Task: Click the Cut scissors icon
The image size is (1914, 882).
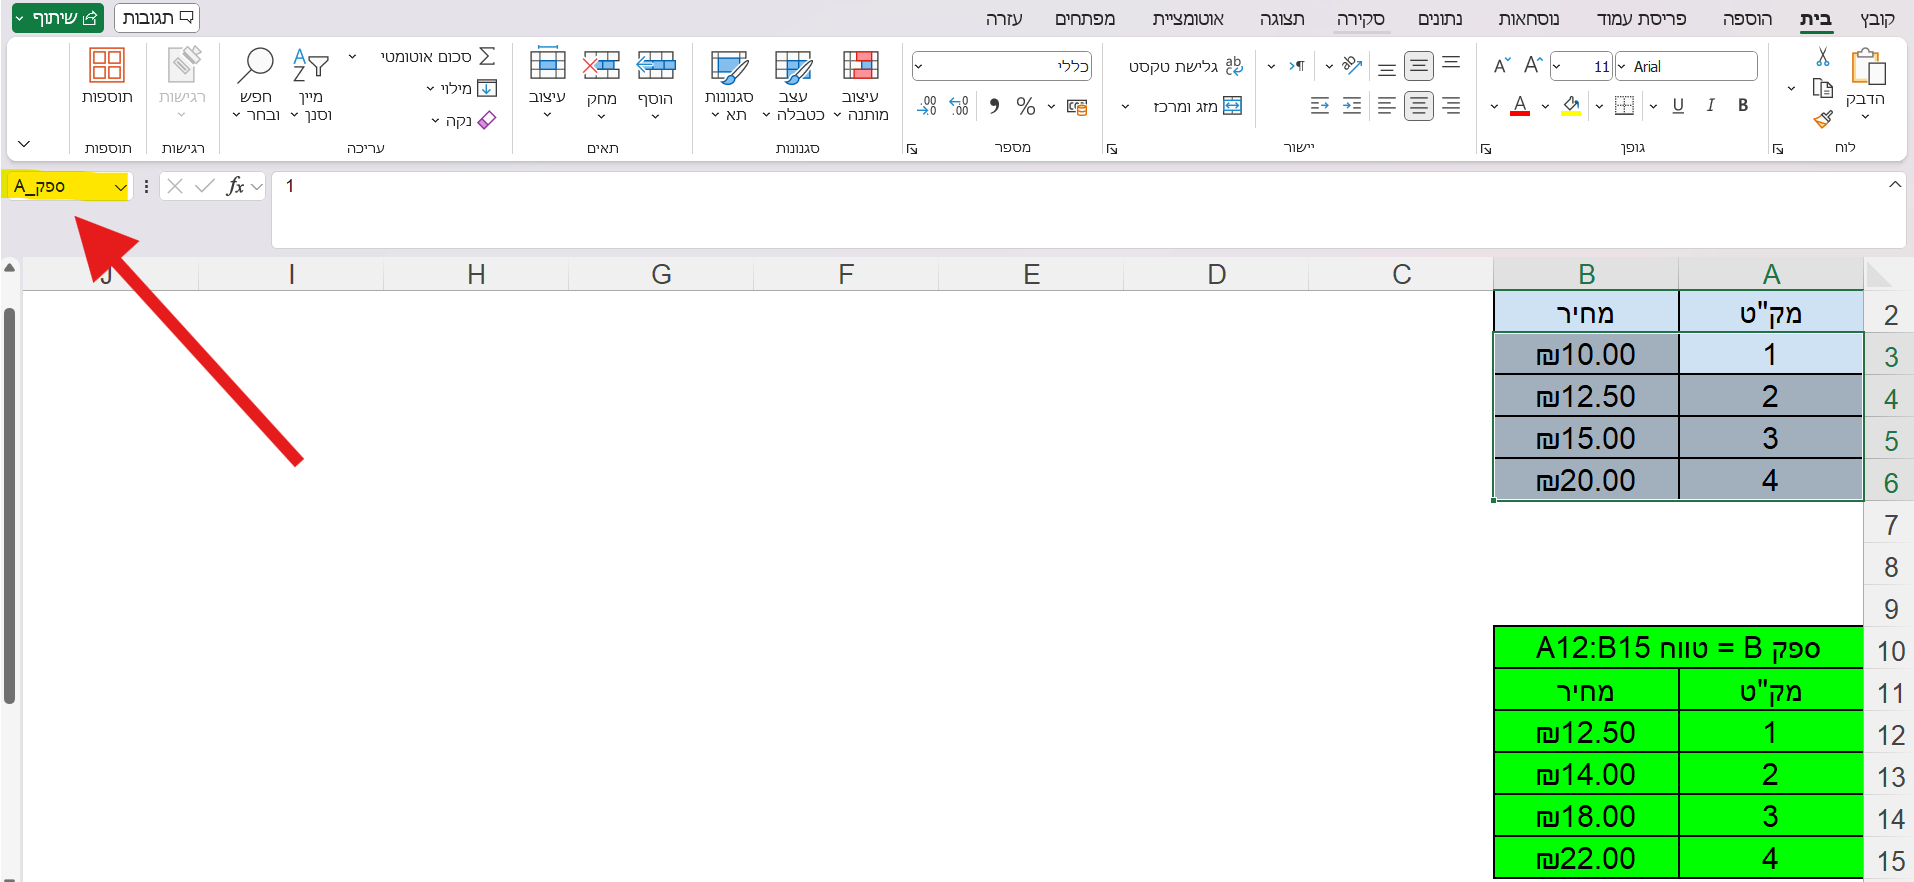Action: [x=1823, y=57]
